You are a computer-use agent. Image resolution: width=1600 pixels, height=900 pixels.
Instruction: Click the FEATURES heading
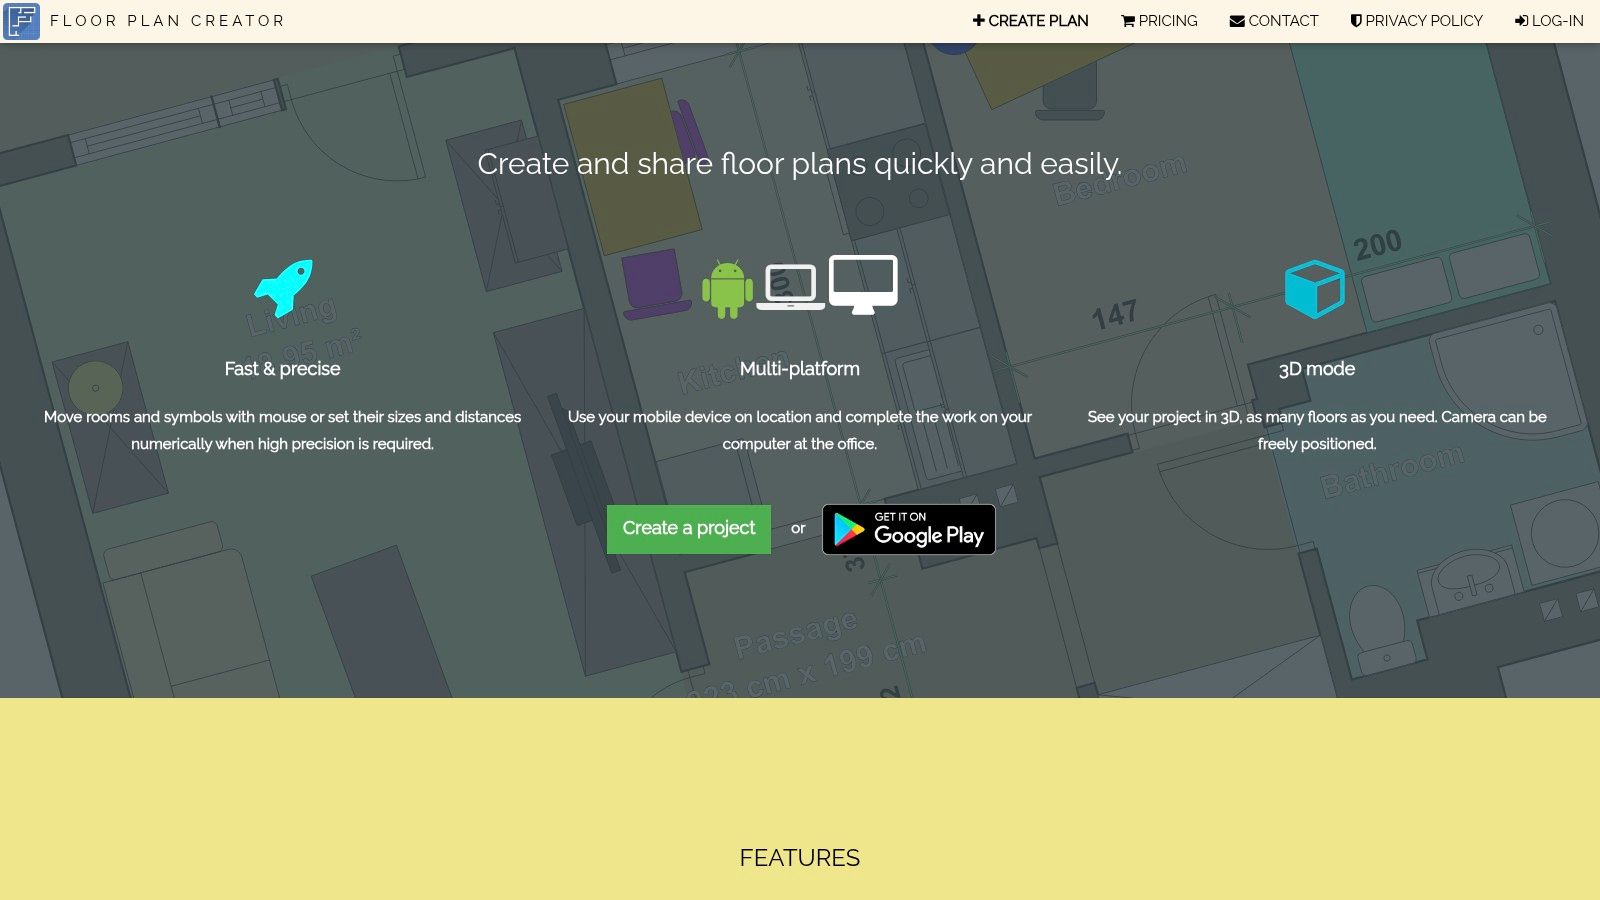click(x=799, y=857)
